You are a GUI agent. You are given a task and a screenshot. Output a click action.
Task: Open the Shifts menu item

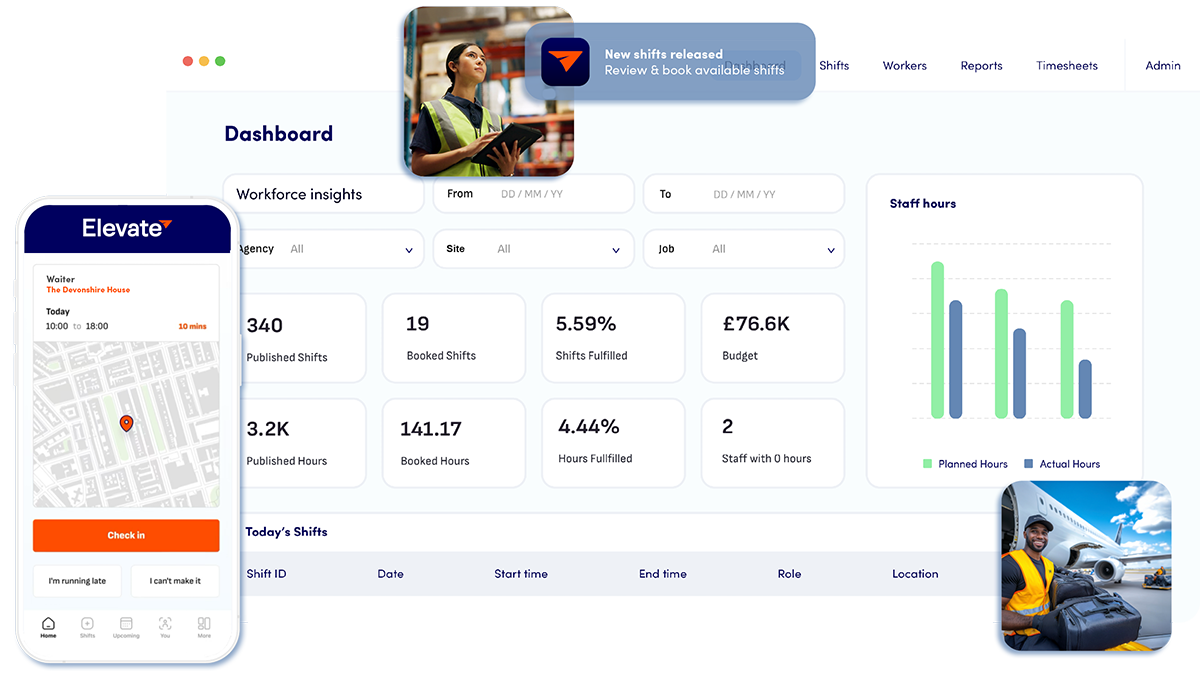[834, 66]
